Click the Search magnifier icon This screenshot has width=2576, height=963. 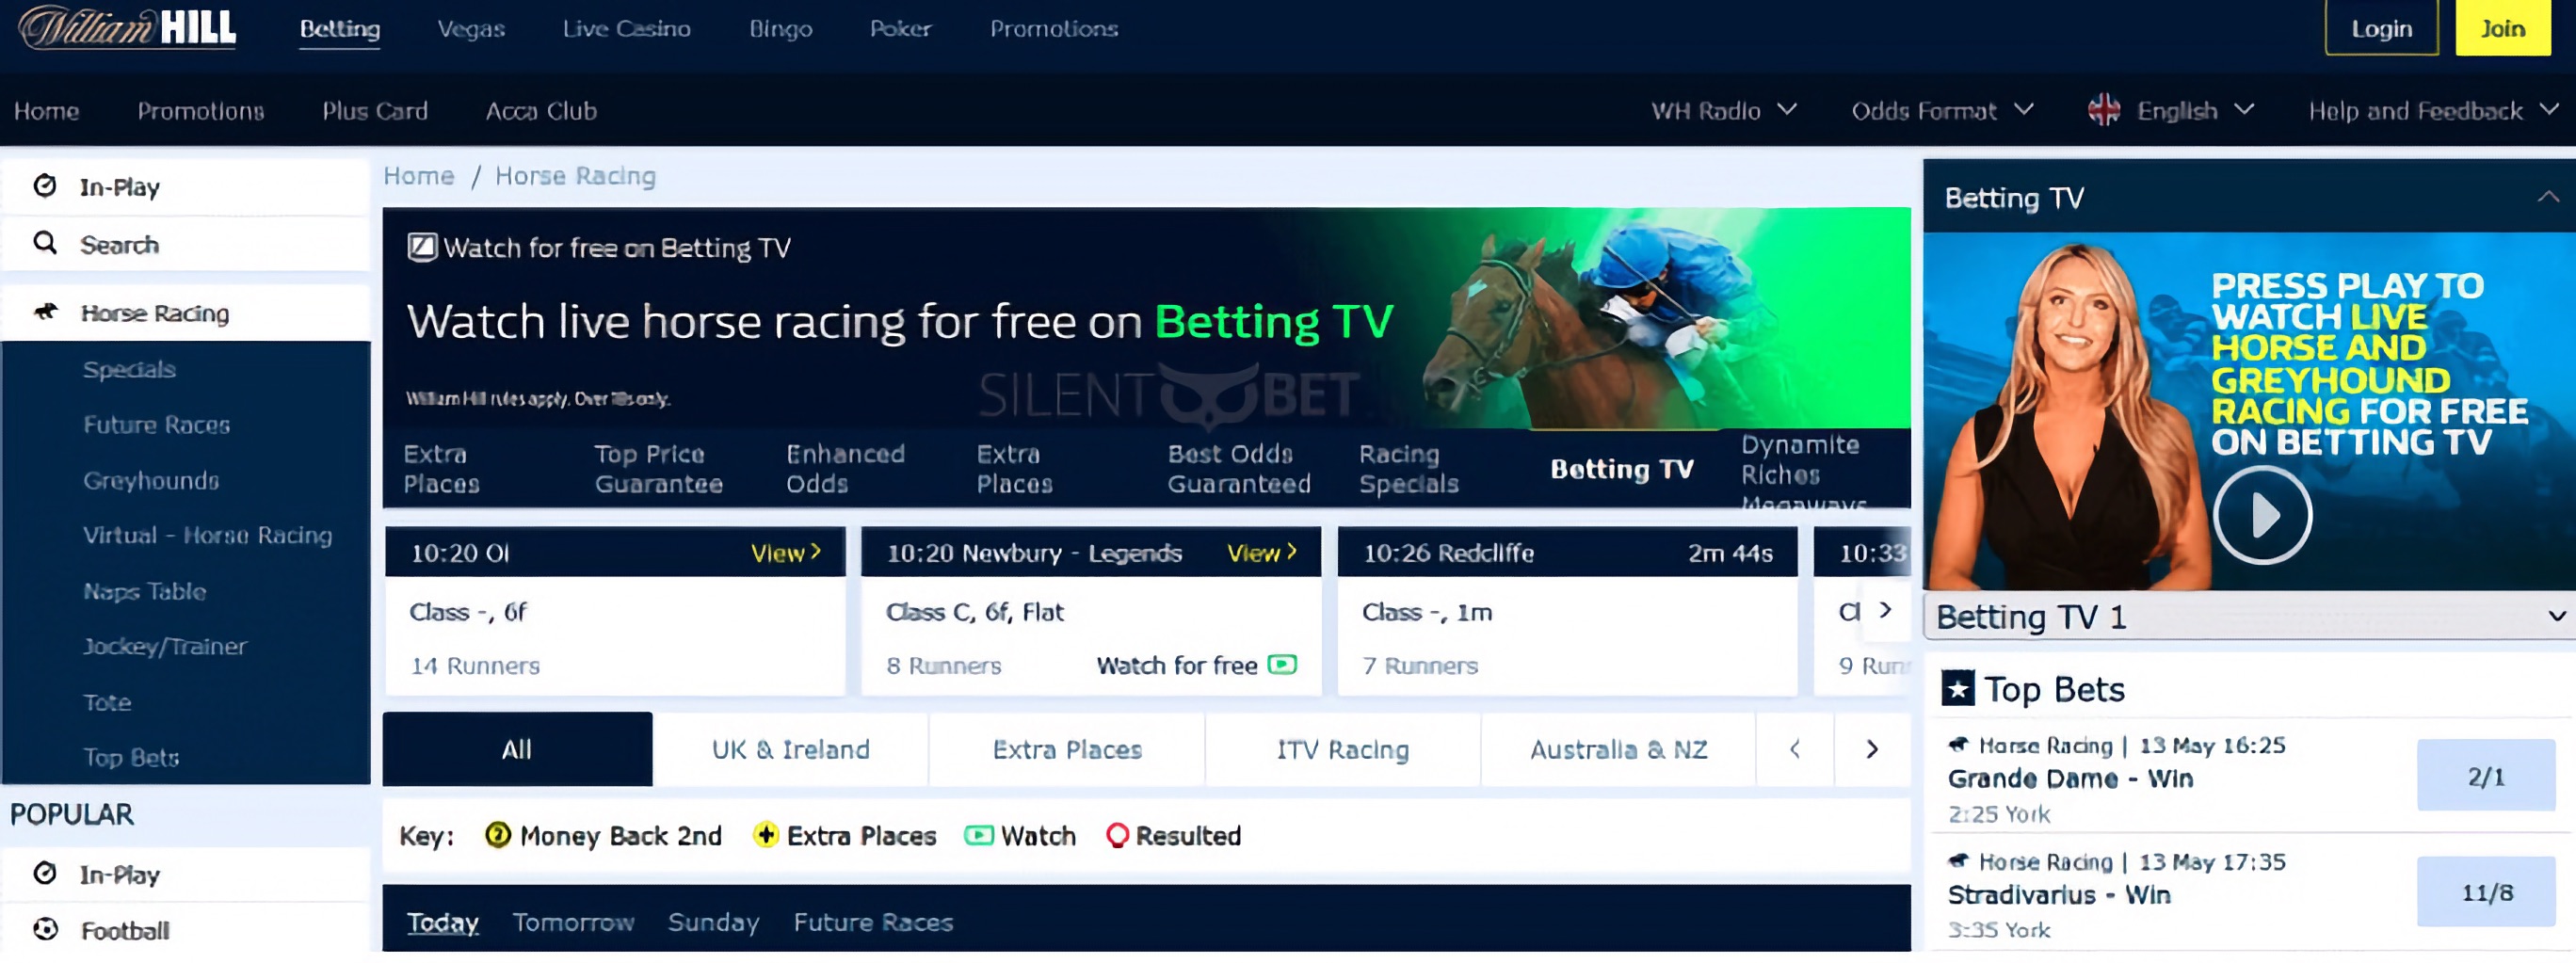[45, 243]
